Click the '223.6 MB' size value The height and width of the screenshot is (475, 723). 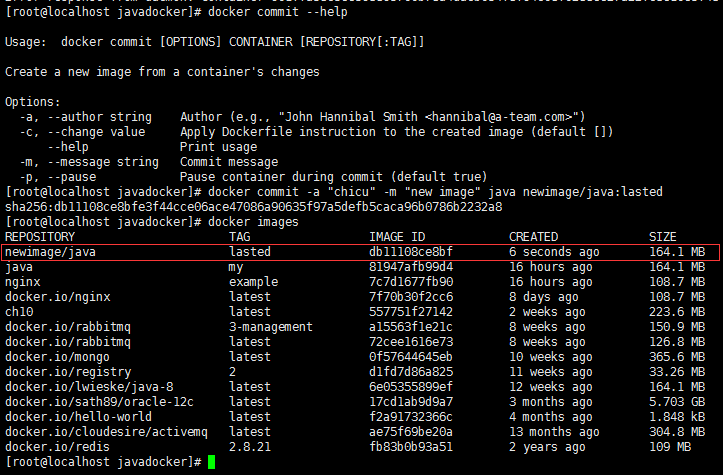tap(677, 312)
